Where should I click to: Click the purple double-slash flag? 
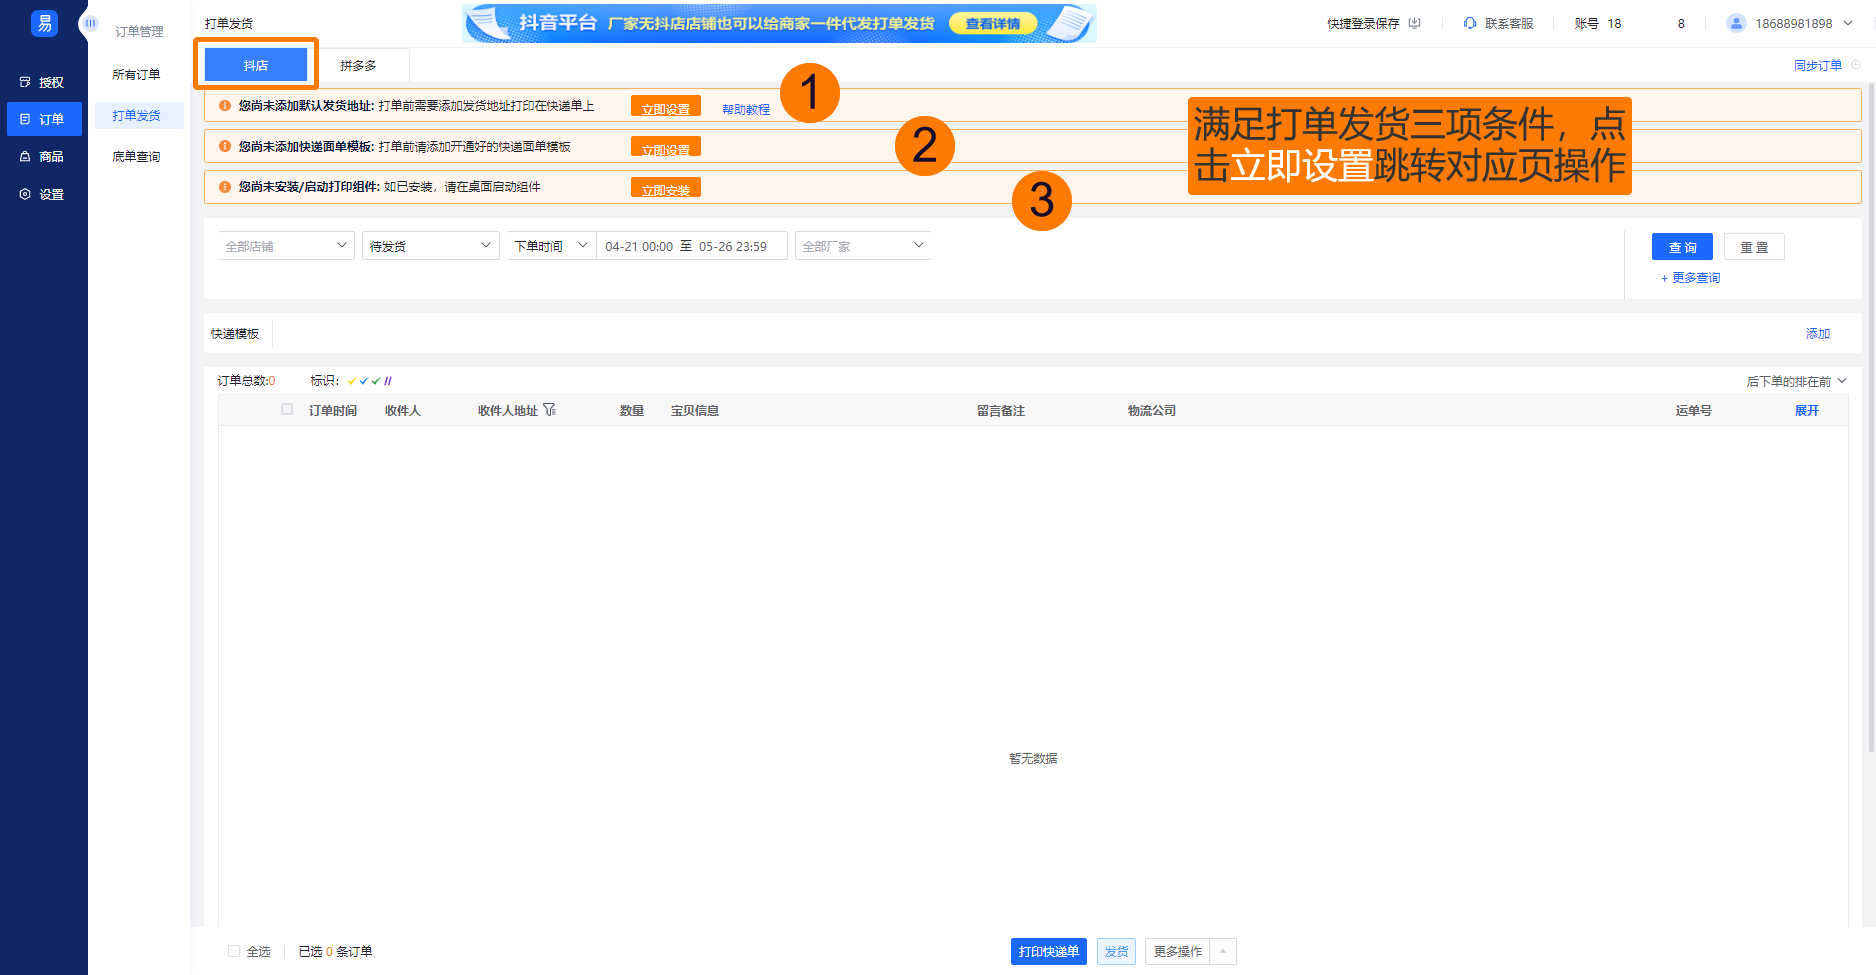[x=388, y=381]
